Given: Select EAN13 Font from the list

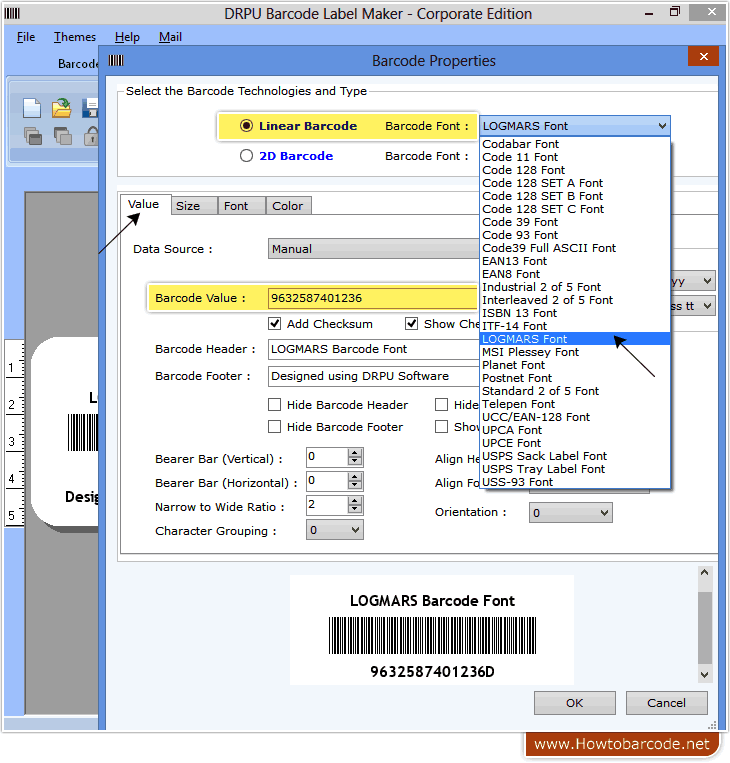Looking at the screenshot, I should tap(575, 261).
